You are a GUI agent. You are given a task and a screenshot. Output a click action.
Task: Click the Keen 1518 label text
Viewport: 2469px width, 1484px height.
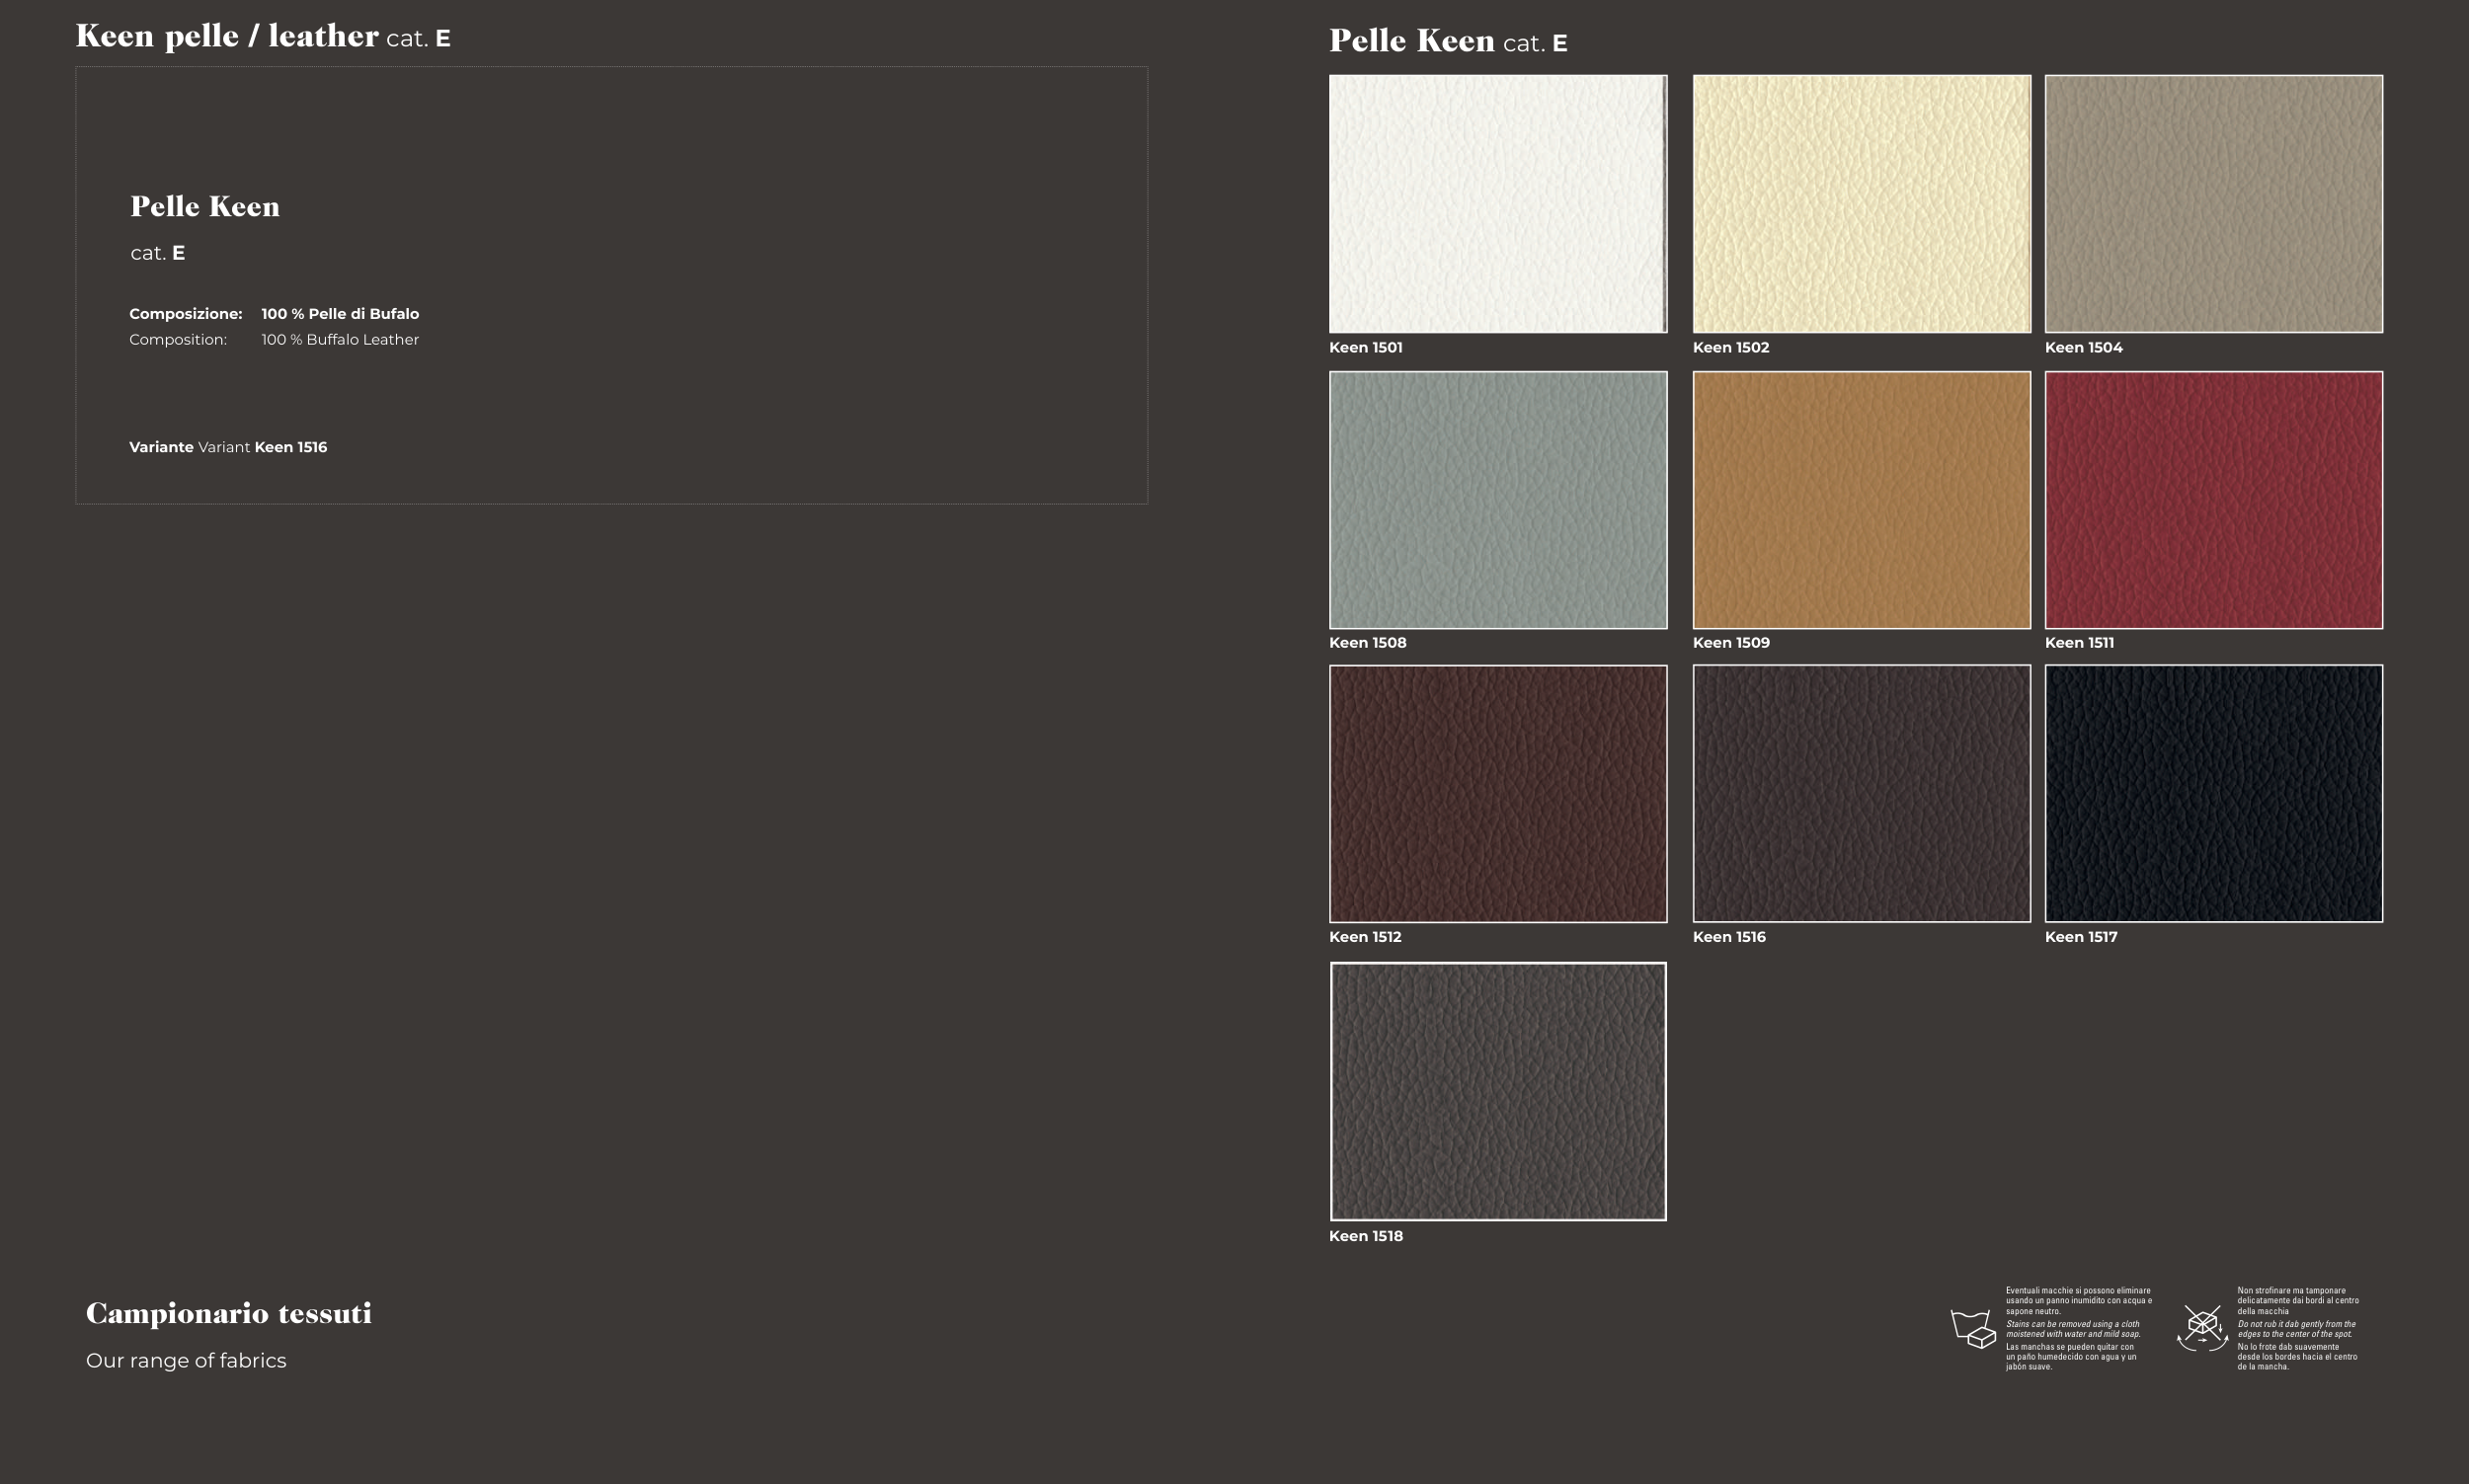pyautogui.click(x=1365, y=1237)
